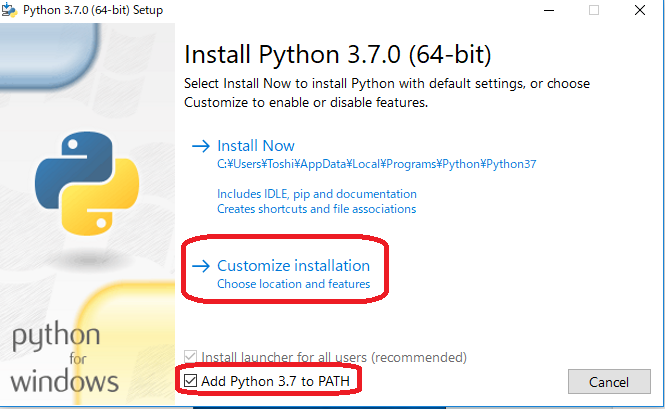Click the arrow icon beside Customize installation
The height and width of the screenshot is (409, 665).
199,266
